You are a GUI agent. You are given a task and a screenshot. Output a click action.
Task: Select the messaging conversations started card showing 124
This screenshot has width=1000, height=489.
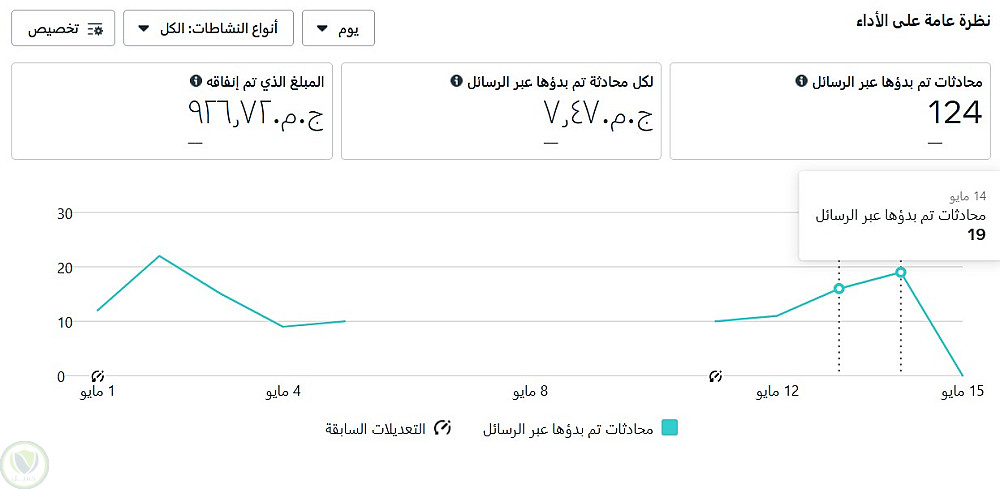coord(829,110)
